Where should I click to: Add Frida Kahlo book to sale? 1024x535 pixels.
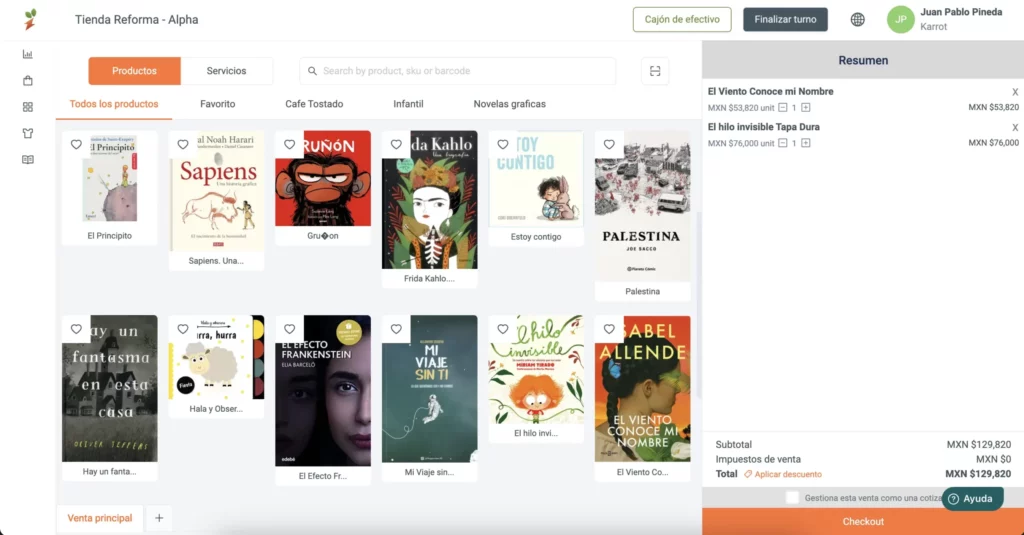tap(430, 209)
